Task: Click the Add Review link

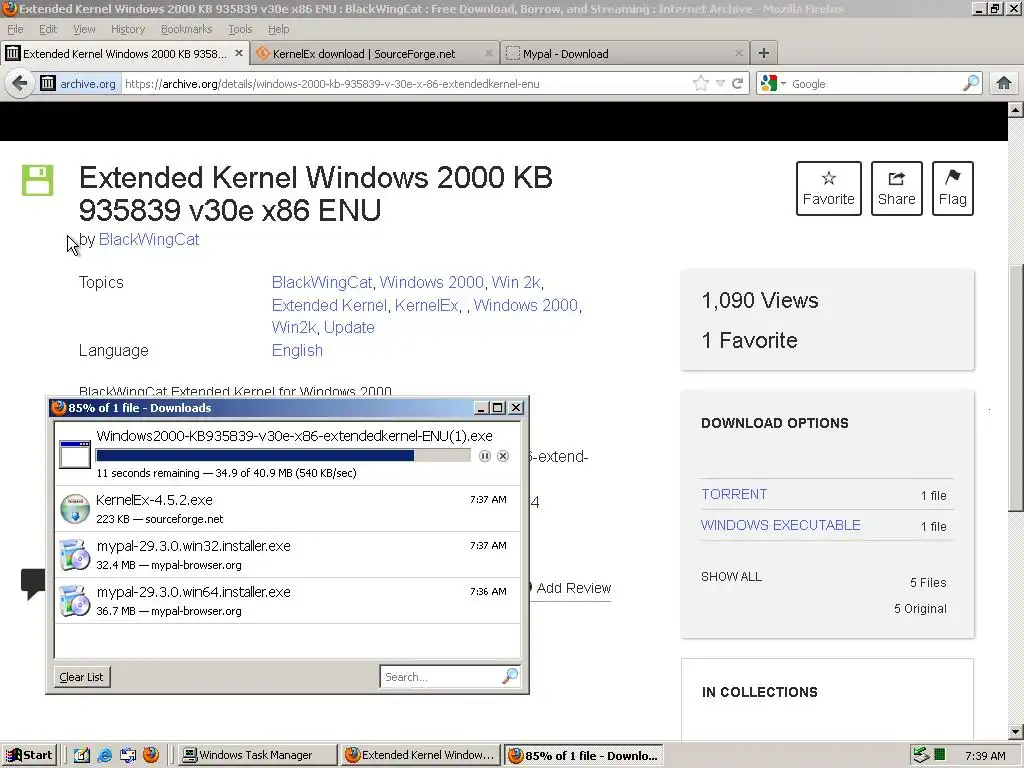Action: point(573,588)
